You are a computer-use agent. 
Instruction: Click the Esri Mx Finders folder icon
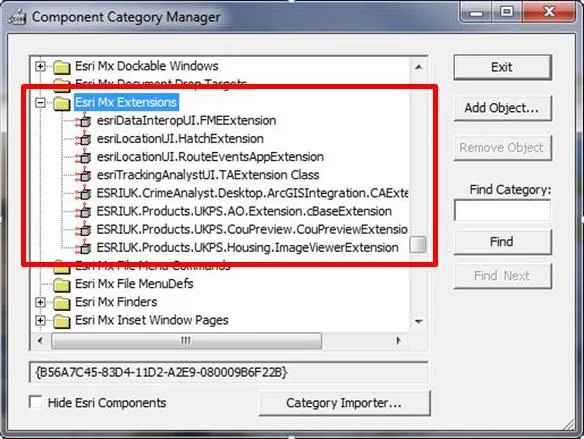click(x=62, y=303)
